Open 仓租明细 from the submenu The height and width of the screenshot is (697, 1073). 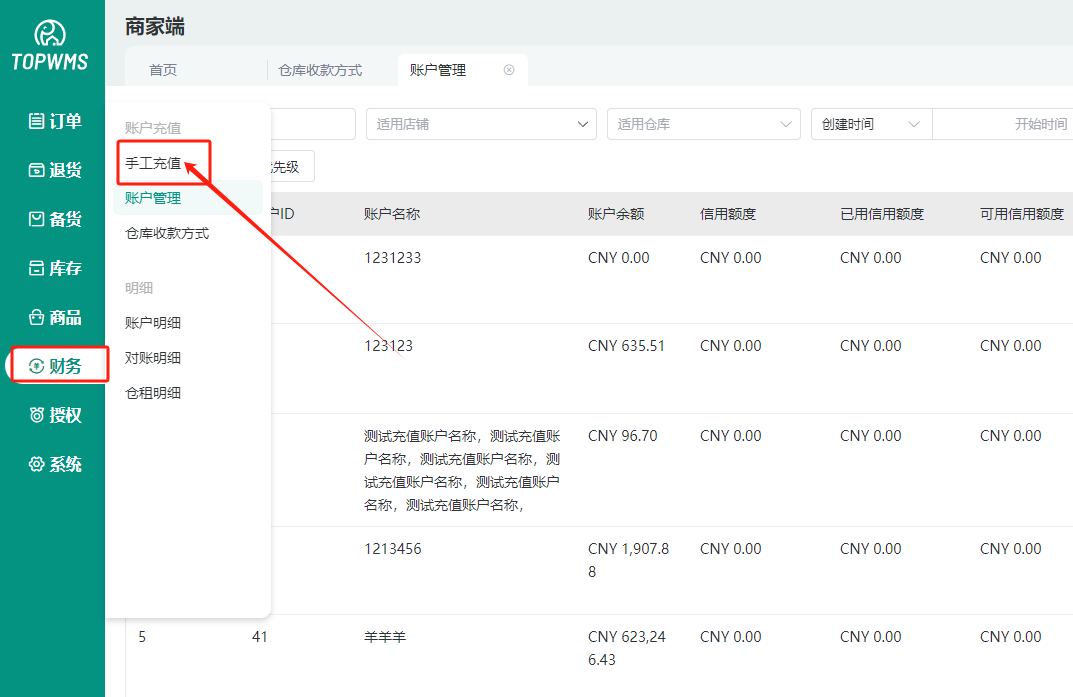tap(153, 393)
